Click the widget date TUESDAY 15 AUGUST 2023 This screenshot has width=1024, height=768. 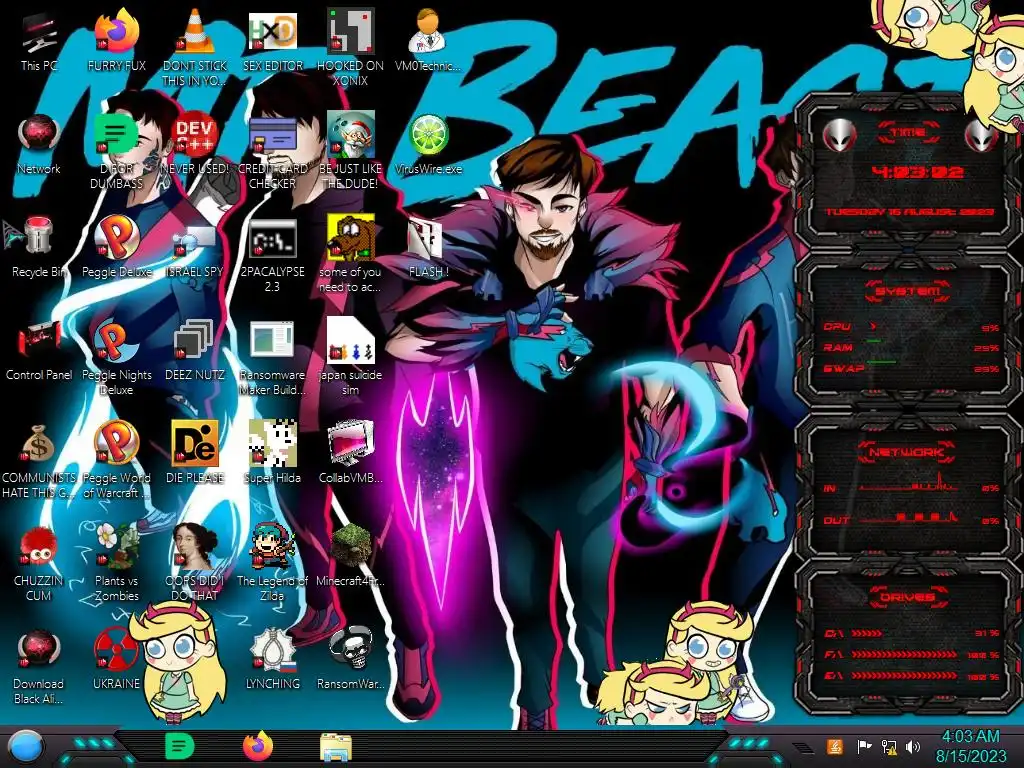909,212
